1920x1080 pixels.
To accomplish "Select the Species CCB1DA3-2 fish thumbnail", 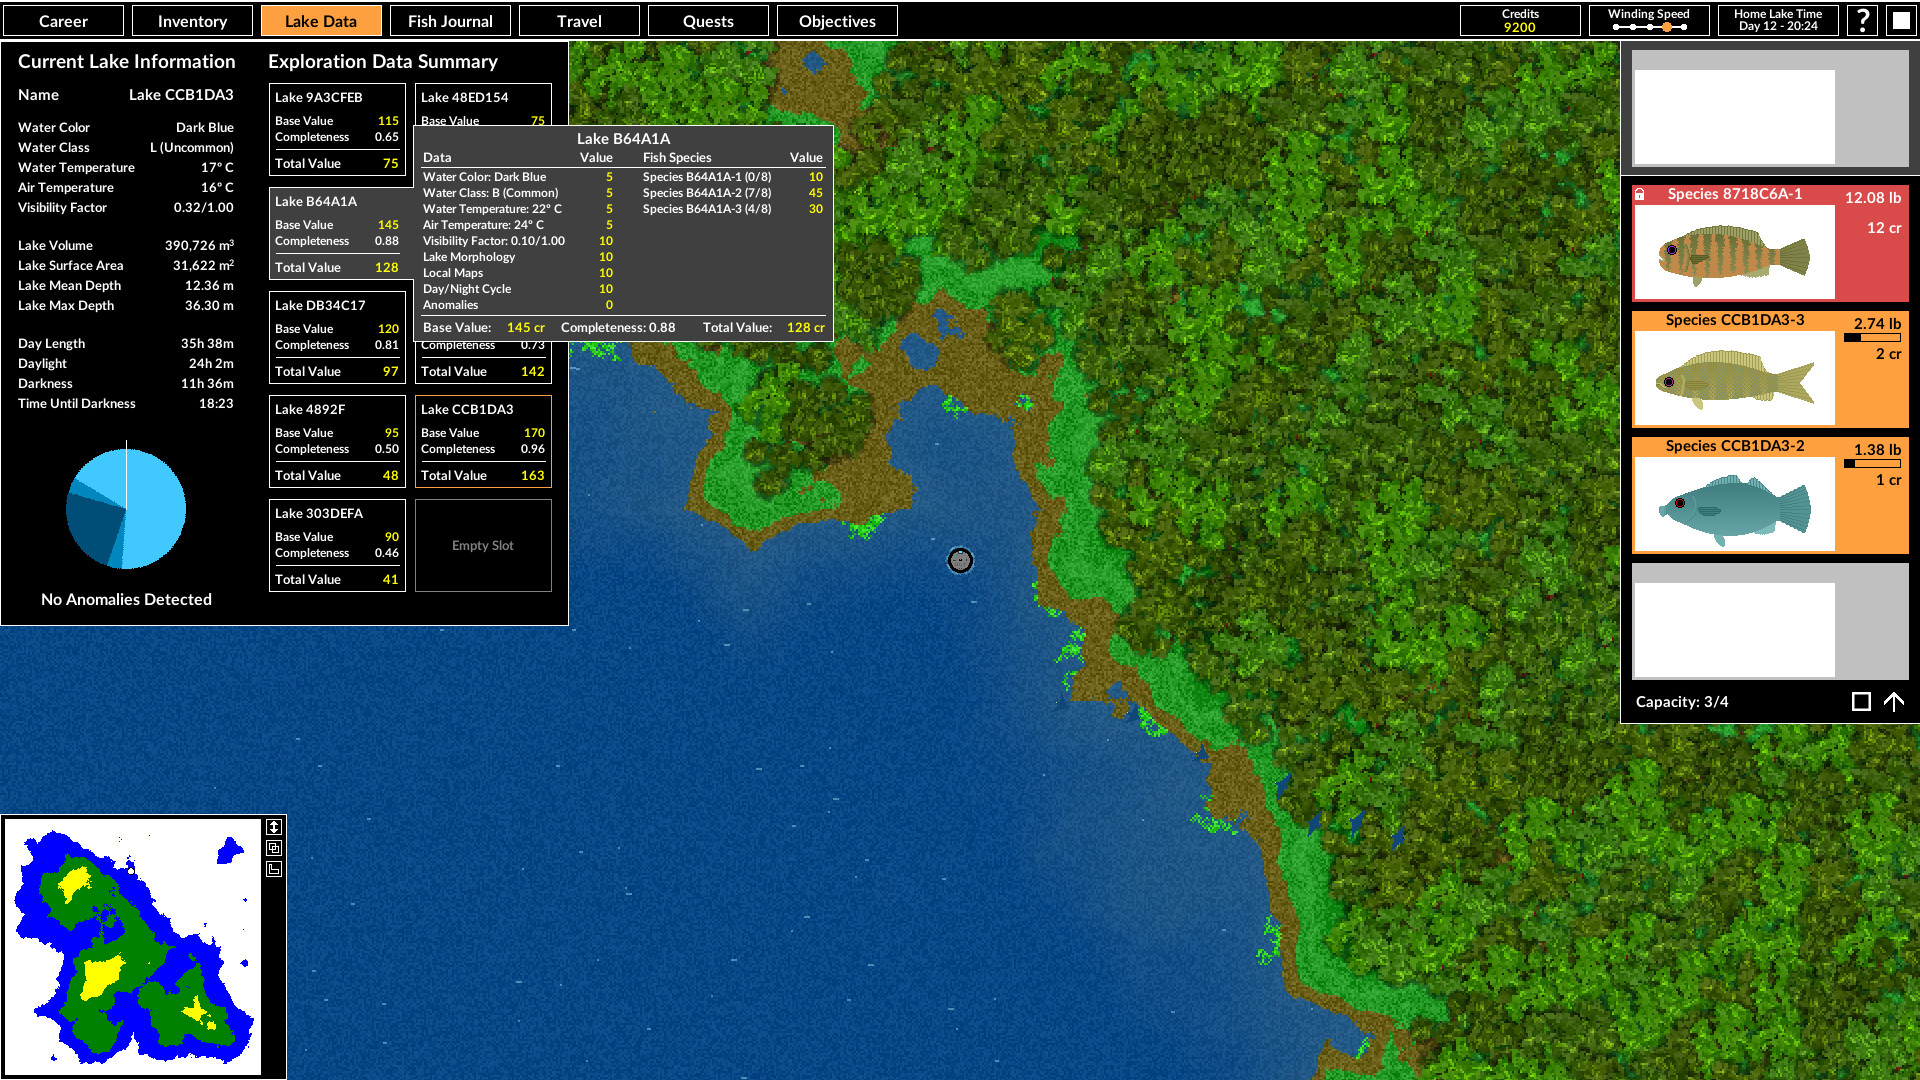I will (1733, 505).
